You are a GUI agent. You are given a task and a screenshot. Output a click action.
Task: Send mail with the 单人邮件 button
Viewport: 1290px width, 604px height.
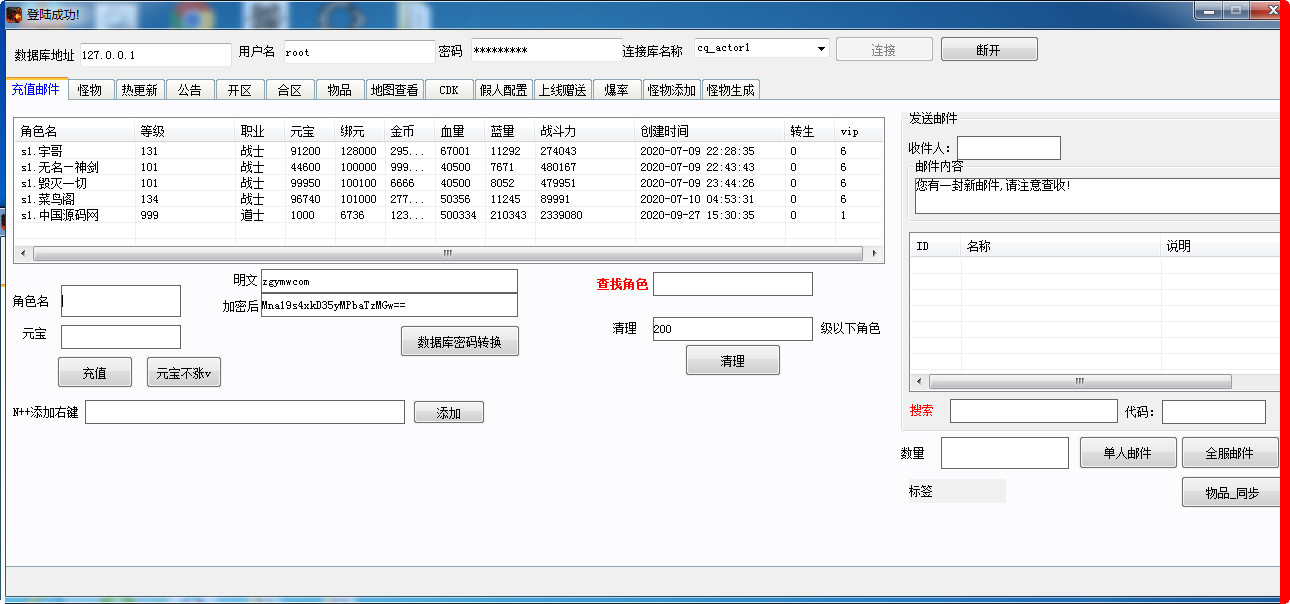[1127, 452]
